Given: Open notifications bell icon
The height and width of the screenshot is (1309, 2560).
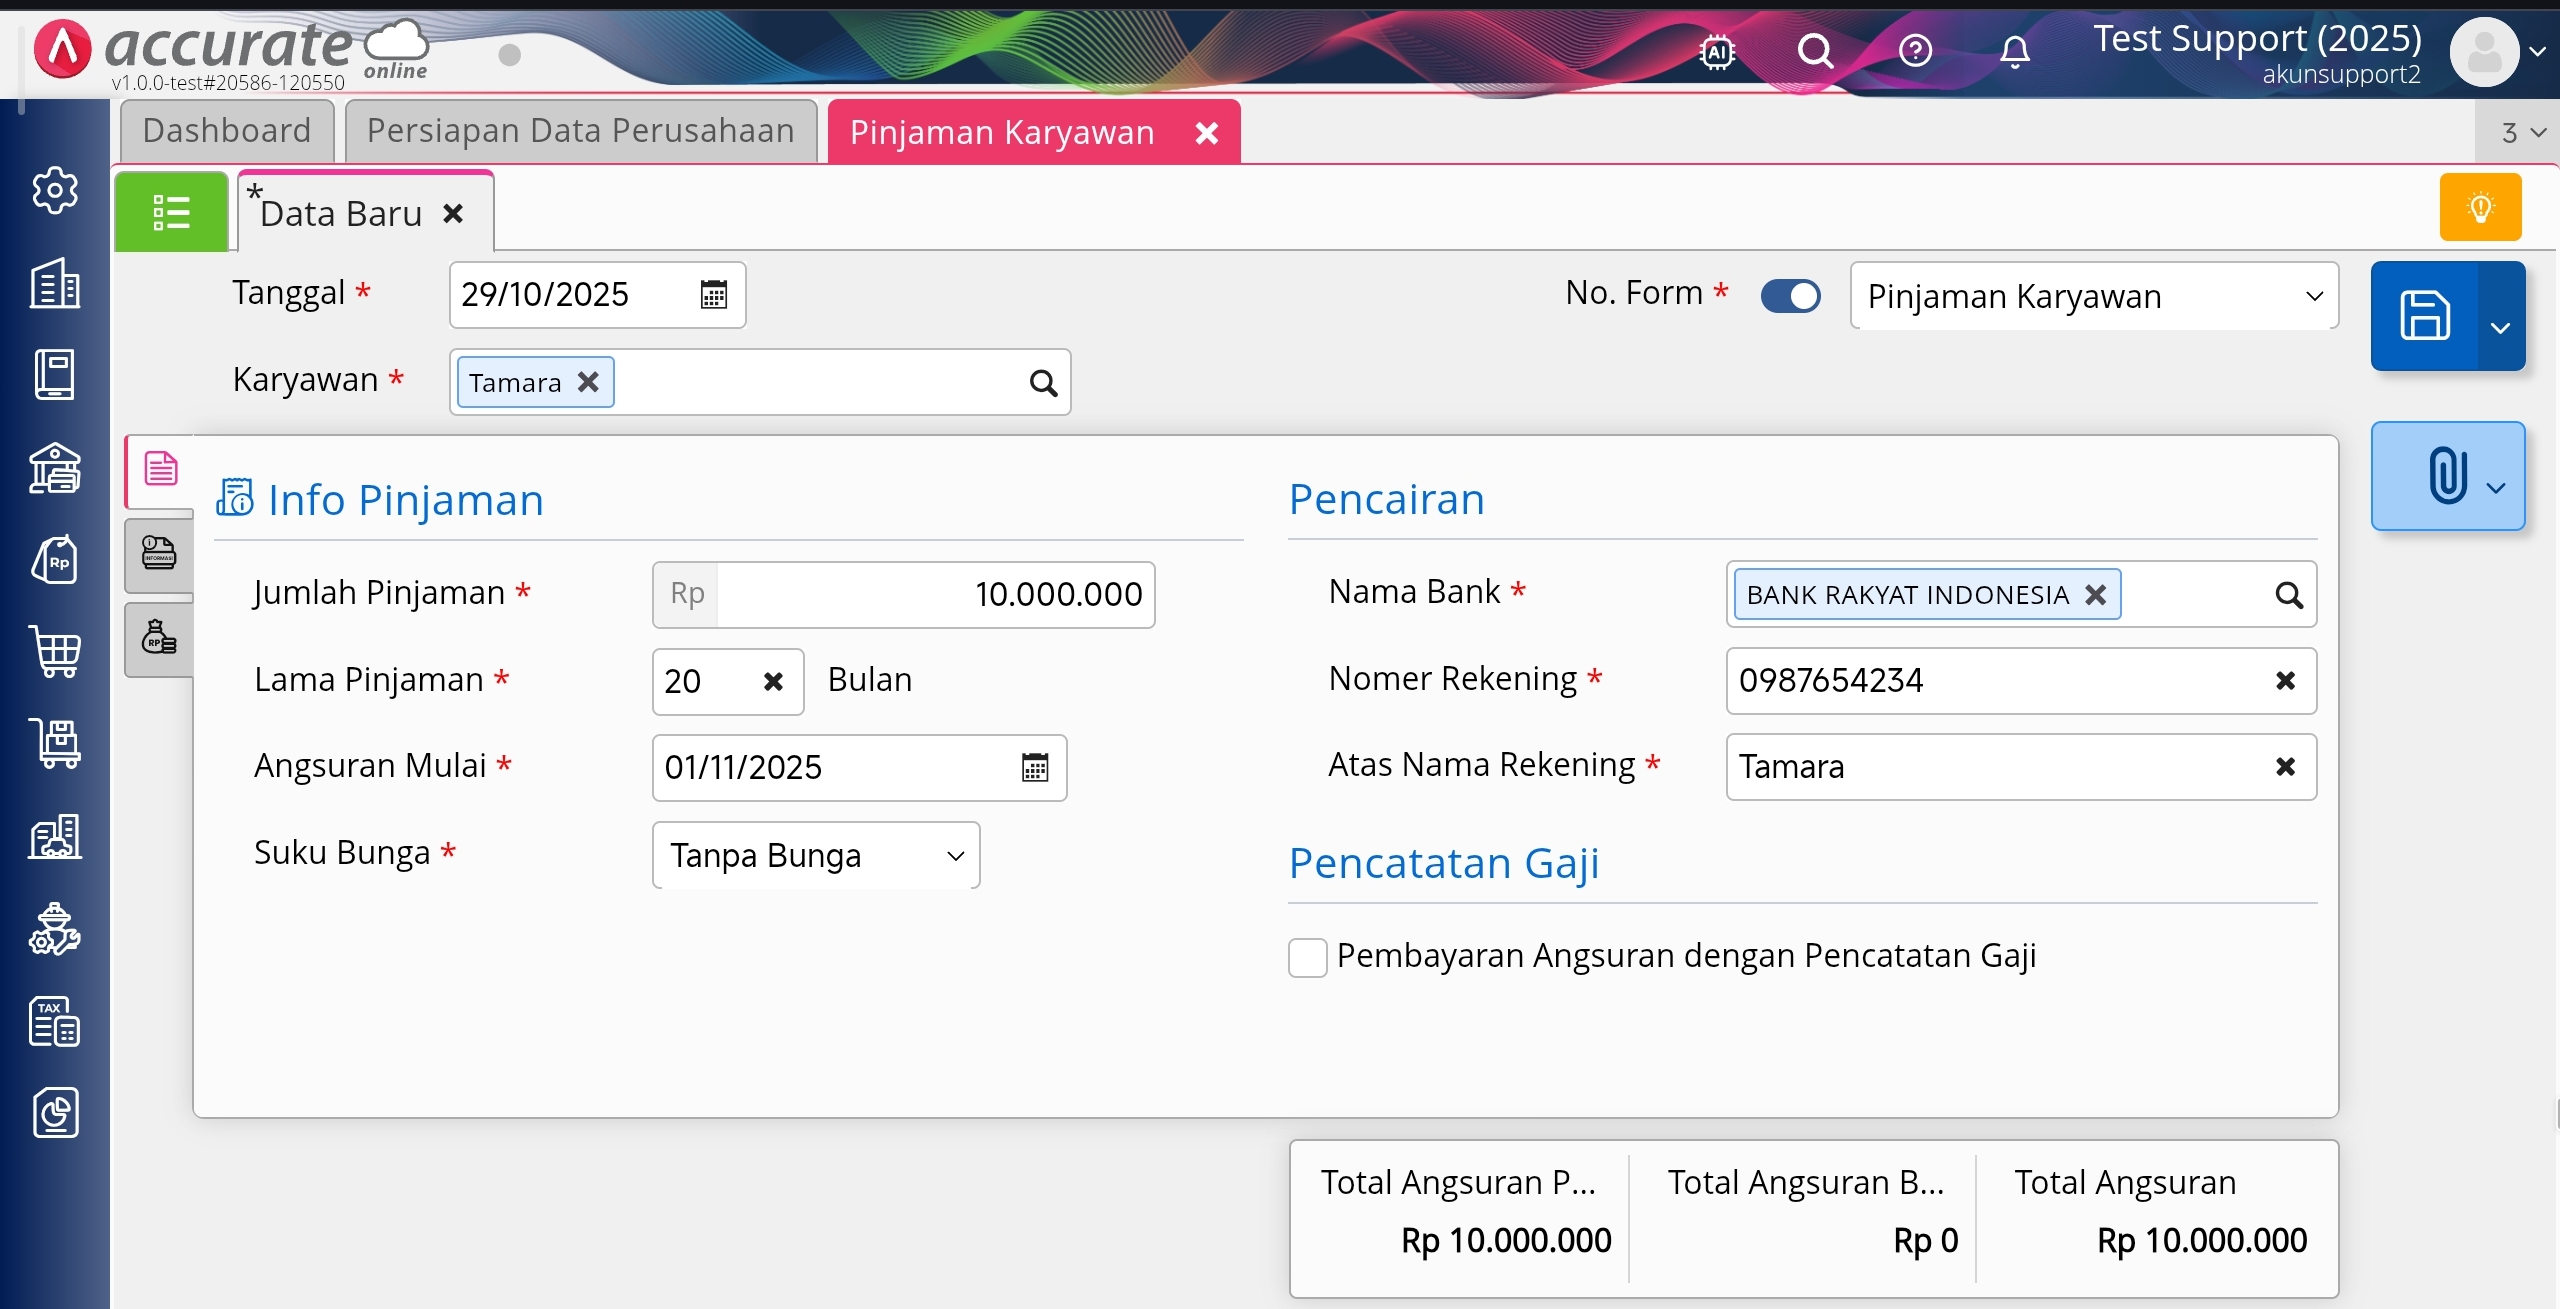Looking at the screenshot, I should pyautogui.click(x=2014, y=51).
